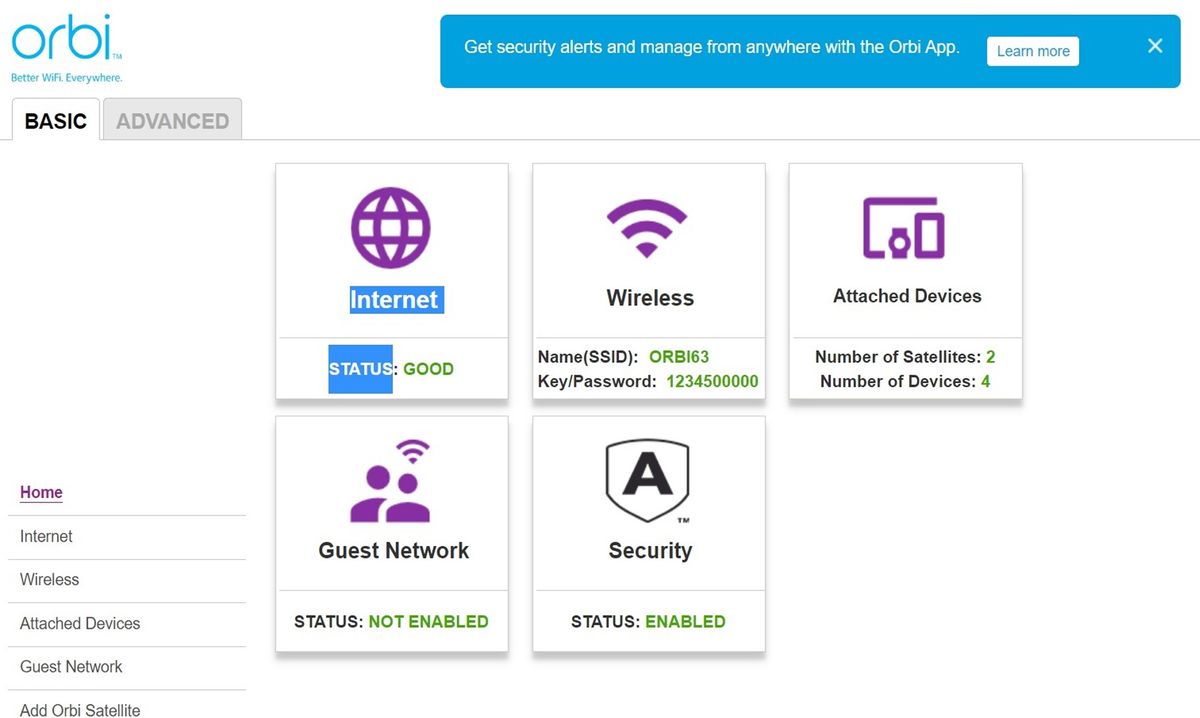Click the Guest Network NOT ENABLED status
The width and height of the screenshot is (1200, 718).
coord(428,621)
